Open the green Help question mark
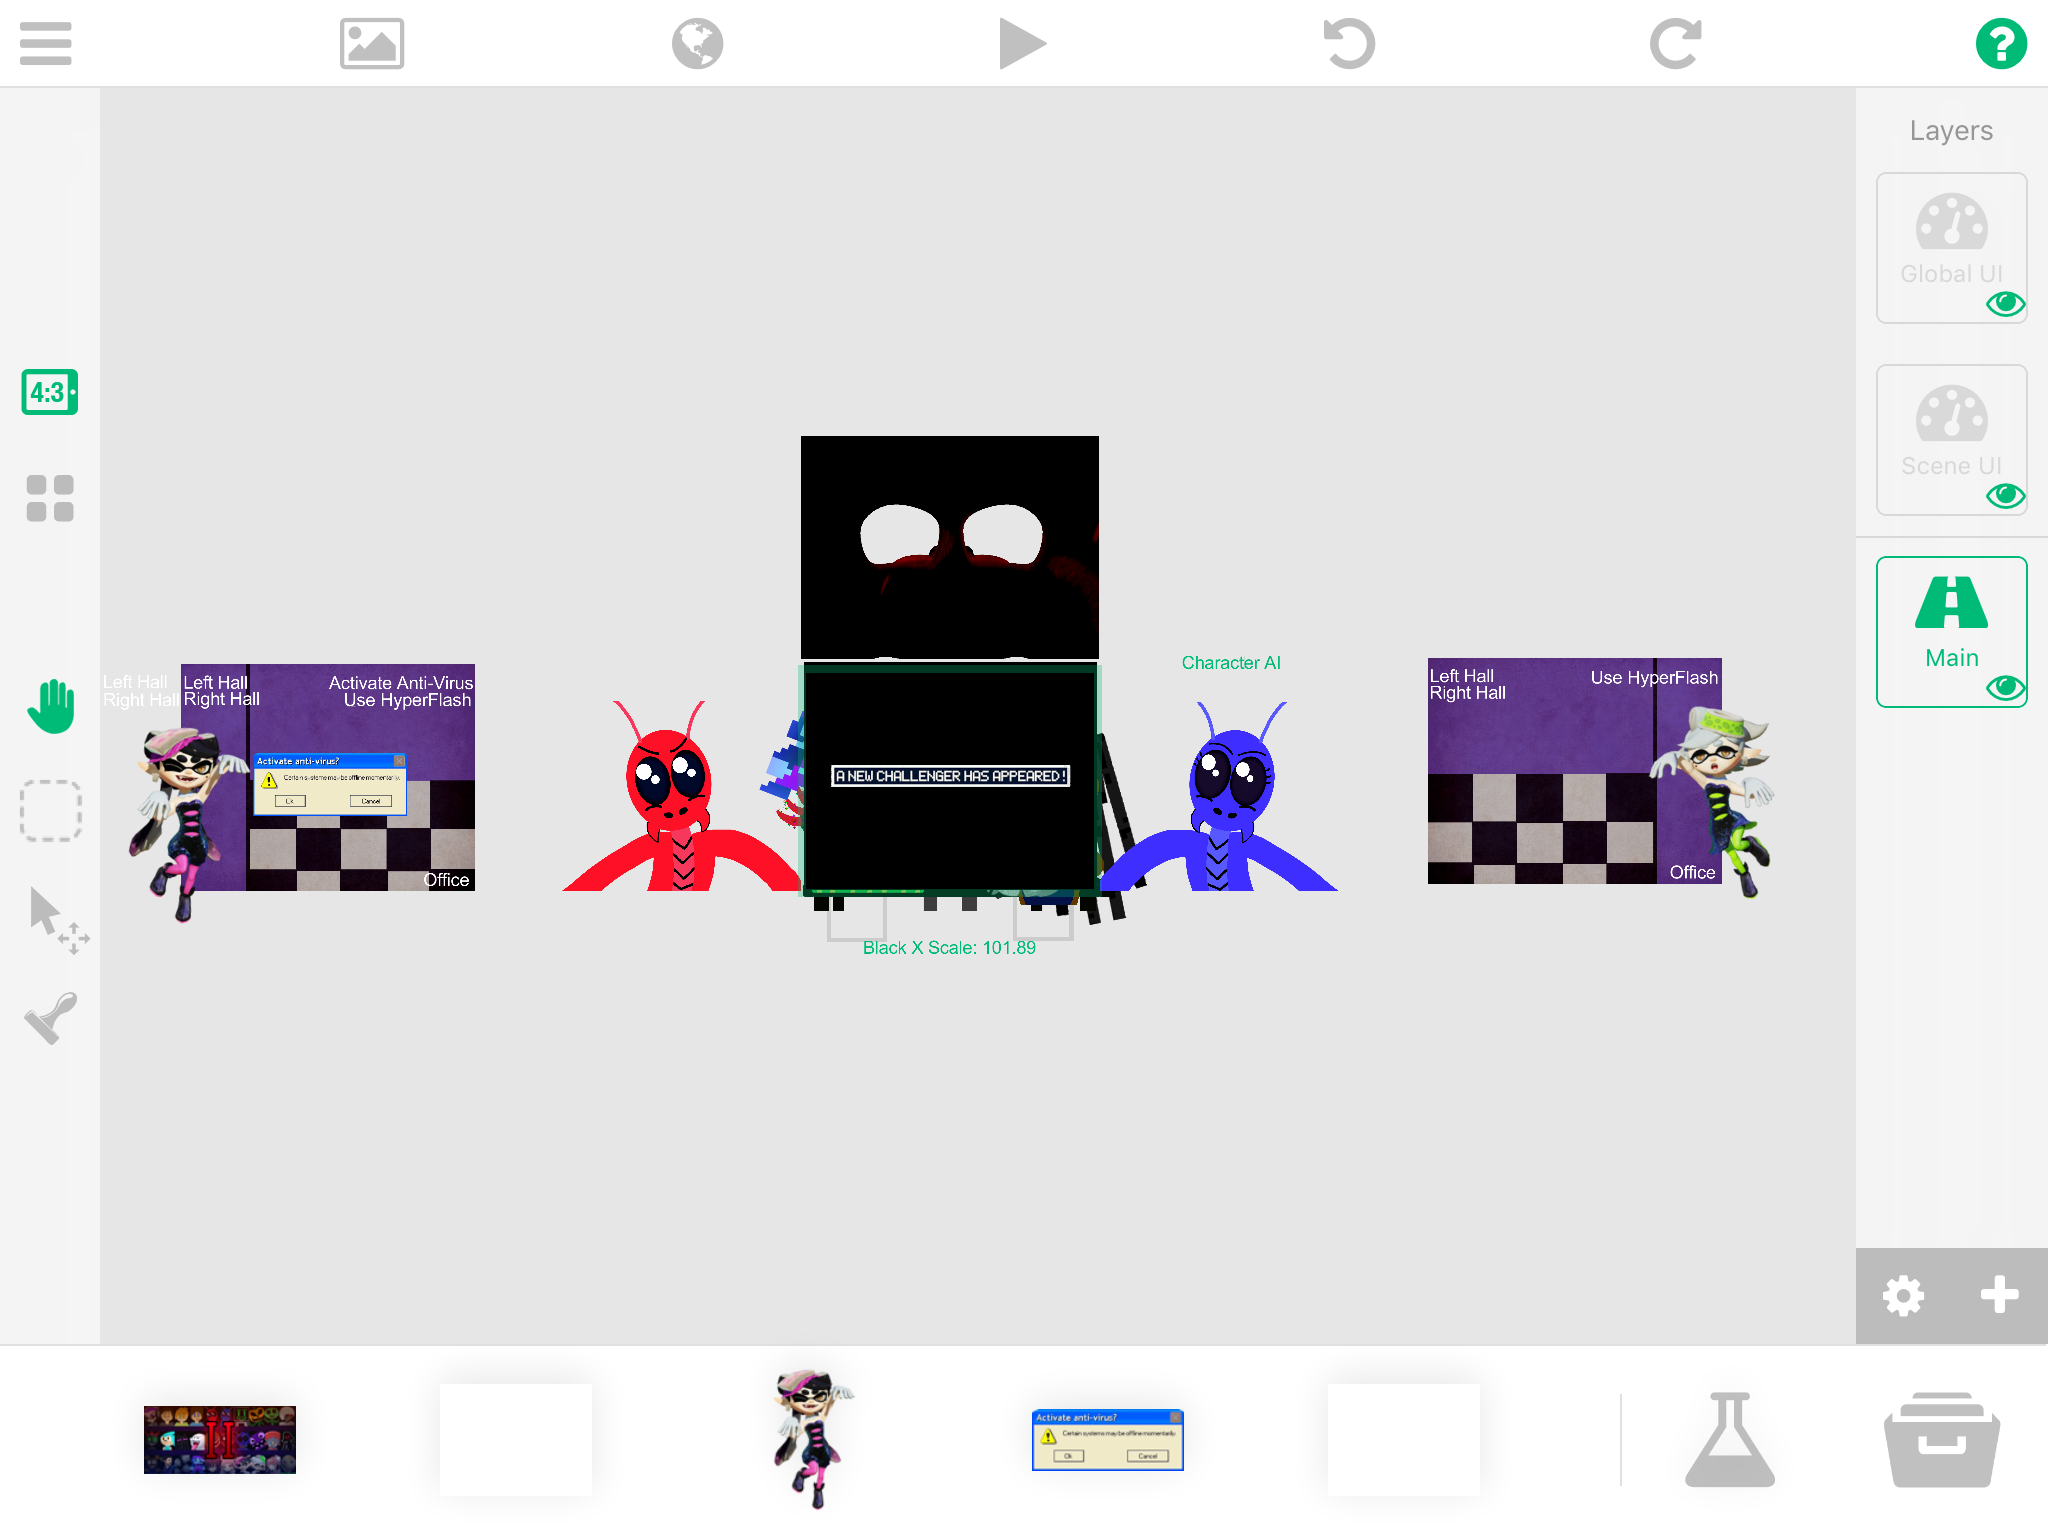The height and width of the screenshot is (1536, 2048). pyautogui.click(x=2001, y=44)
